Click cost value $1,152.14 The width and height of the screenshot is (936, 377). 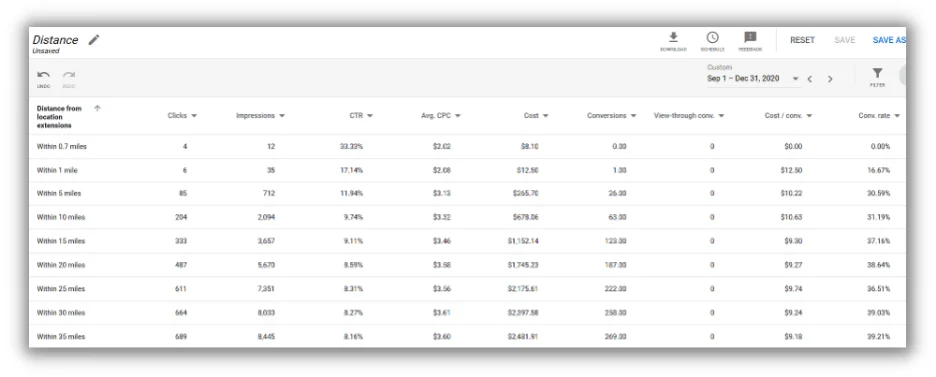[524, 242]
